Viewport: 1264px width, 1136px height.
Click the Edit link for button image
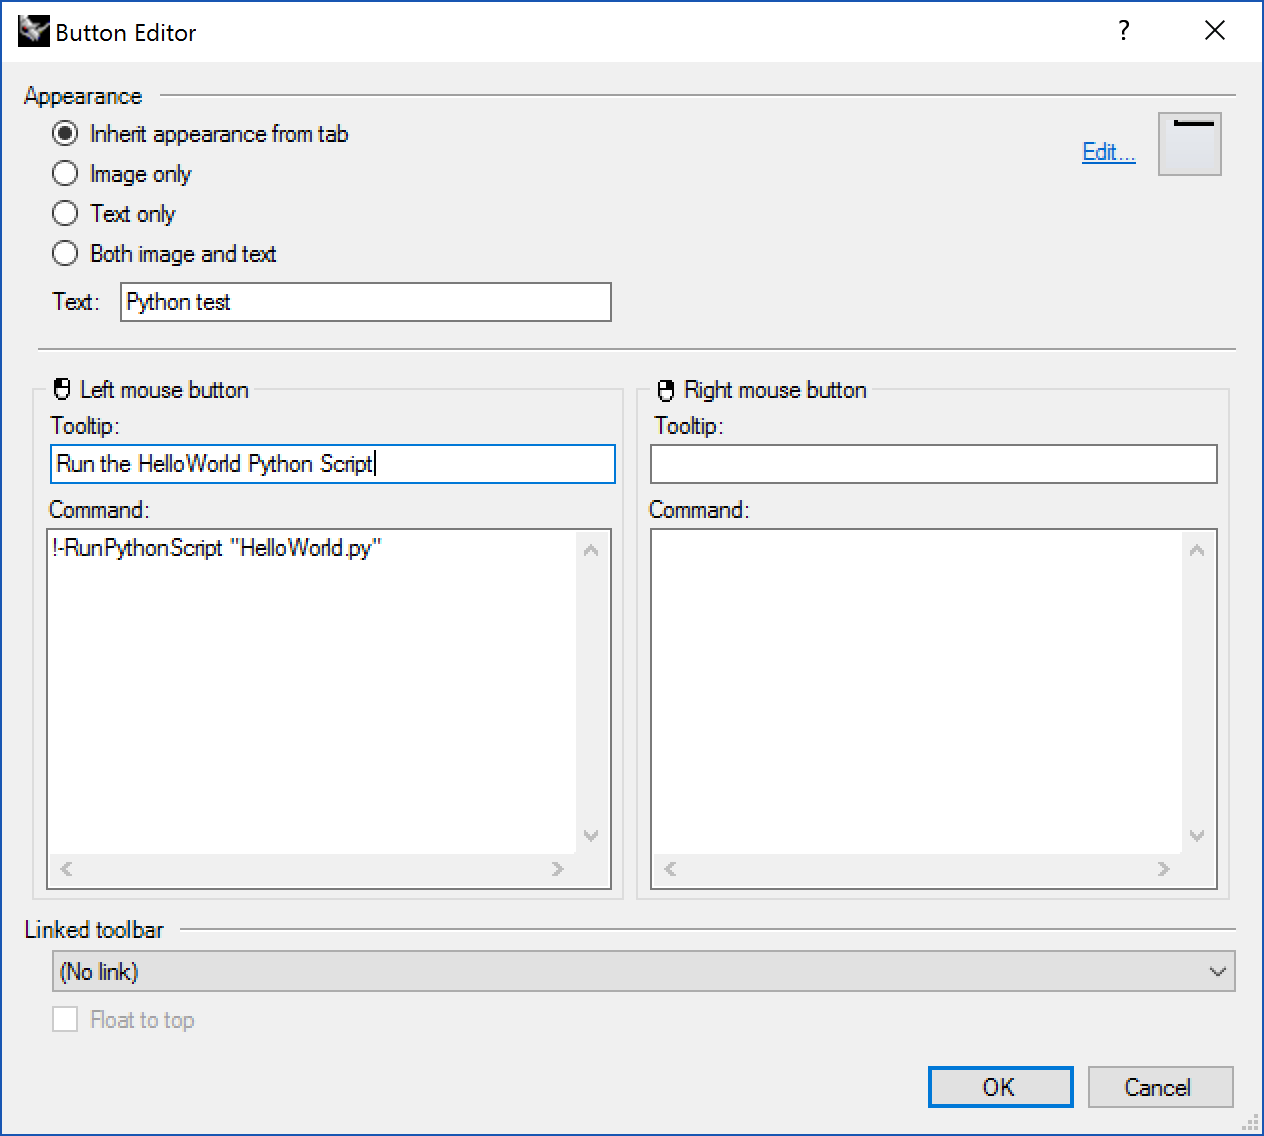tap(1108, 152)
